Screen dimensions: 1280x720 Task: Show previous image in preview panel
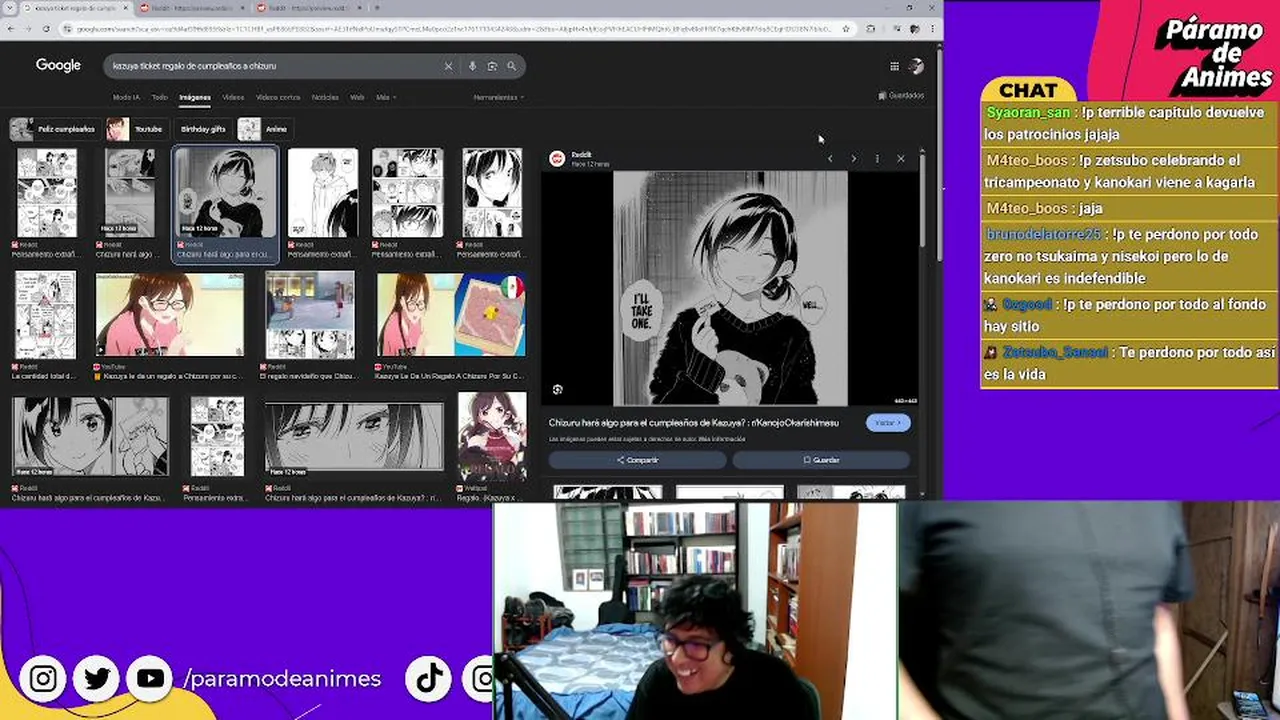pyautogui.click(x=830, y=159)
